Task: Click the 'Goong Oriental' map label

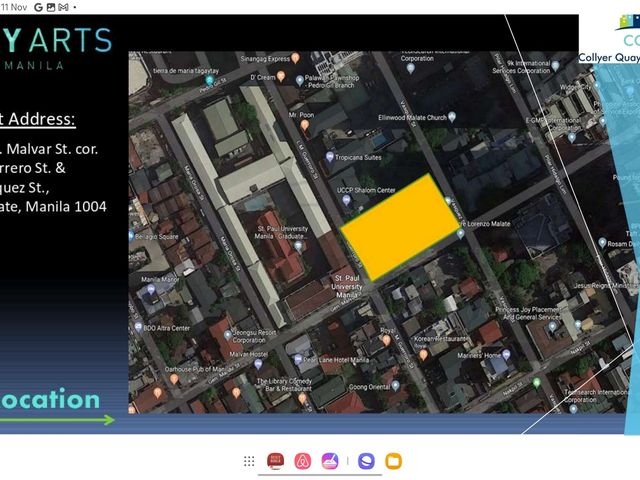Action: [x=369, y=387]
